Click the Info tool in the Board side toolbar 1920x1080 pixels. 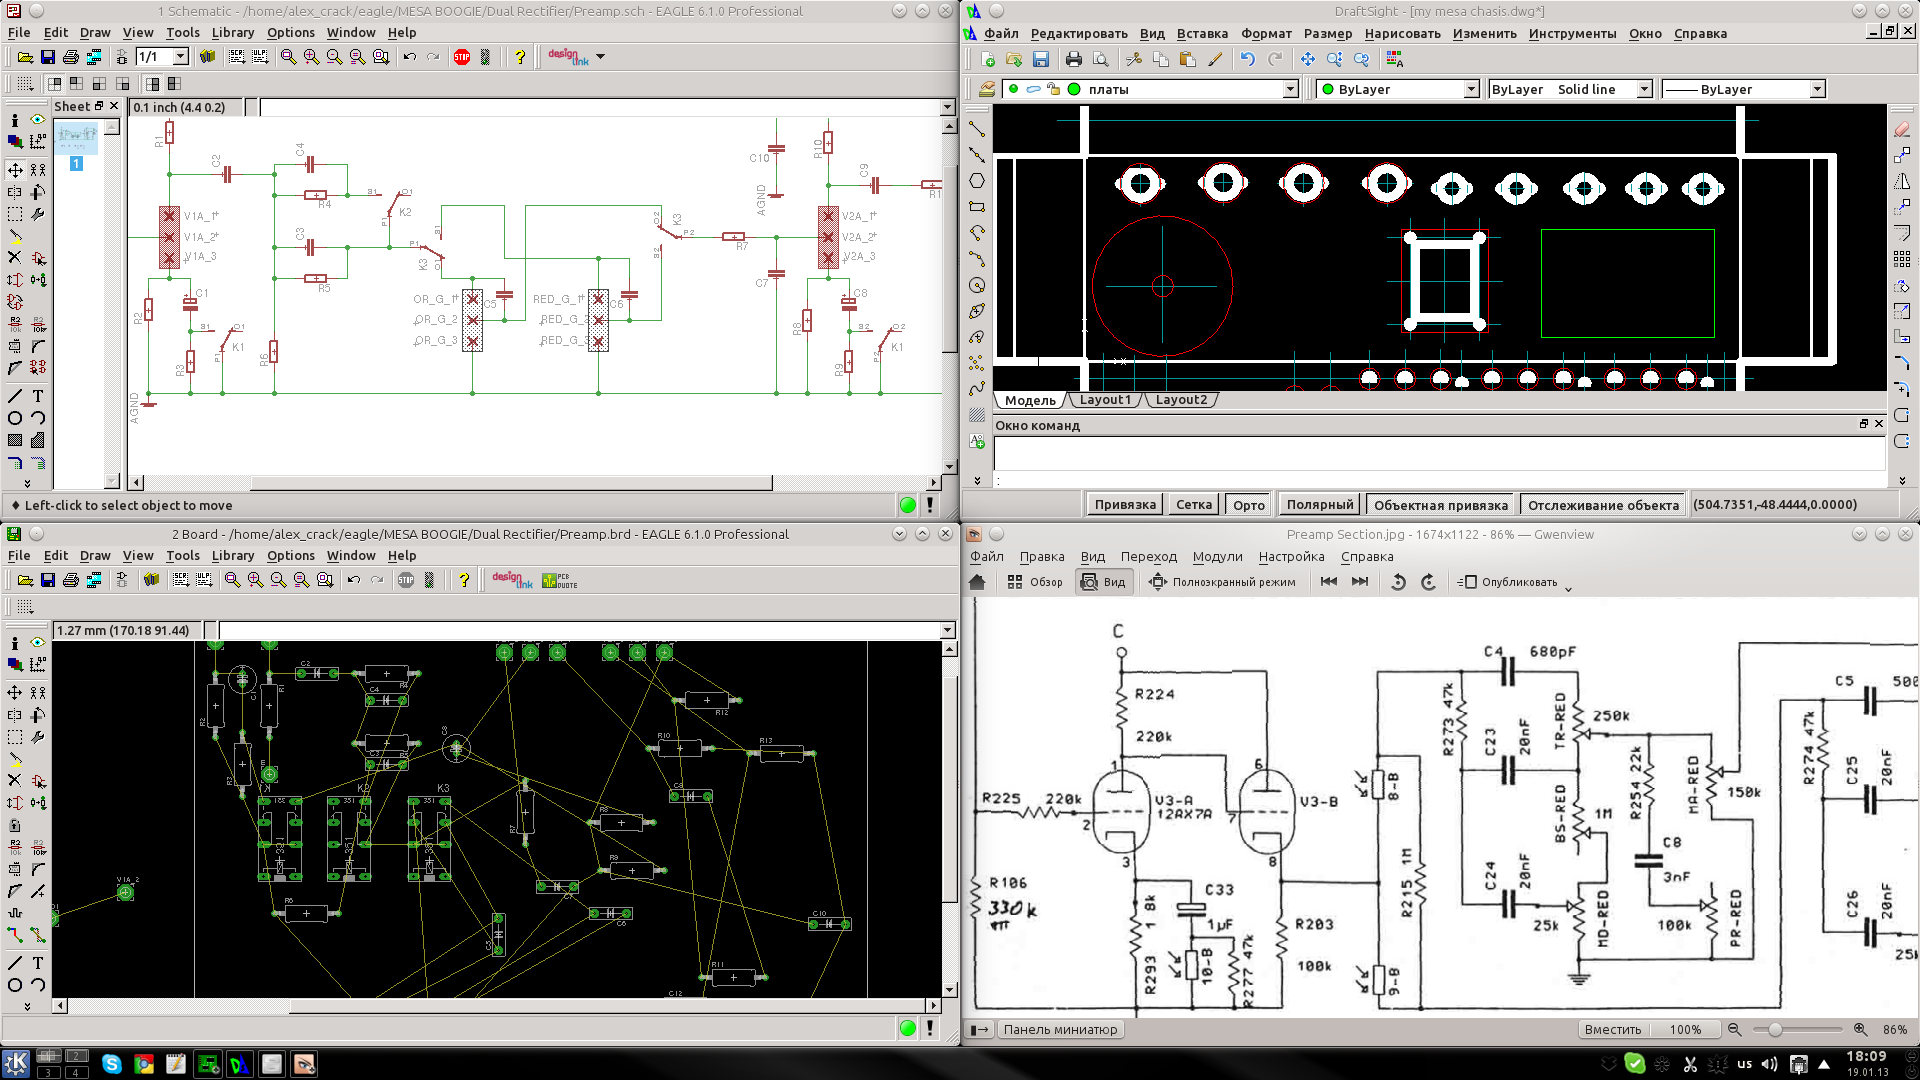15,642
